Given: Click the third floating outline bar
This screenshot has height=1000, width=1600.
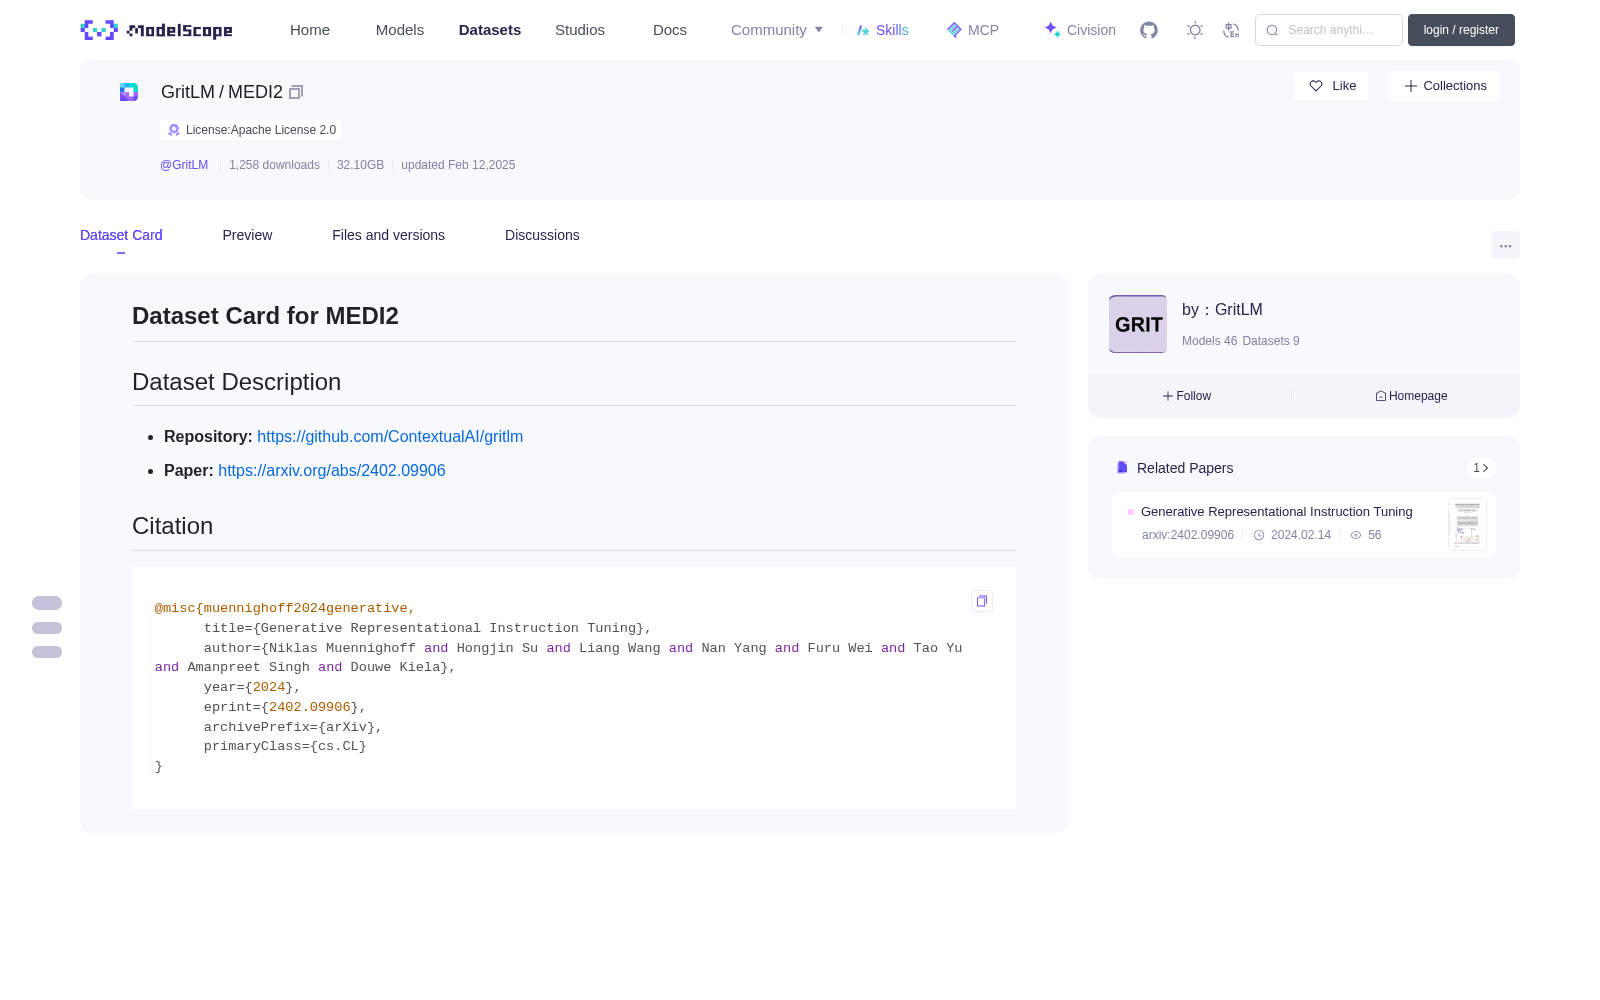Looking at the screenshot, I should pos(47,652).
